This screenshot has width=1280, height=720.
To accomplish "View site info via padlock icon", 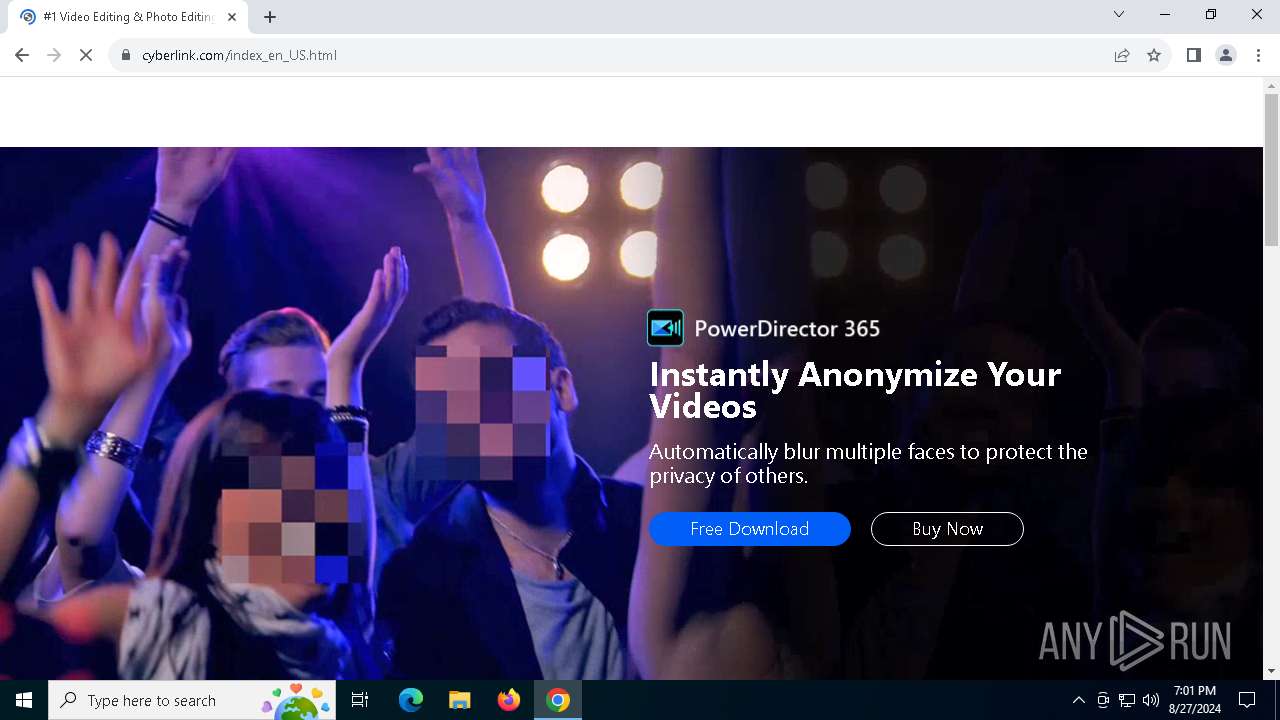I will pos(126,55).
